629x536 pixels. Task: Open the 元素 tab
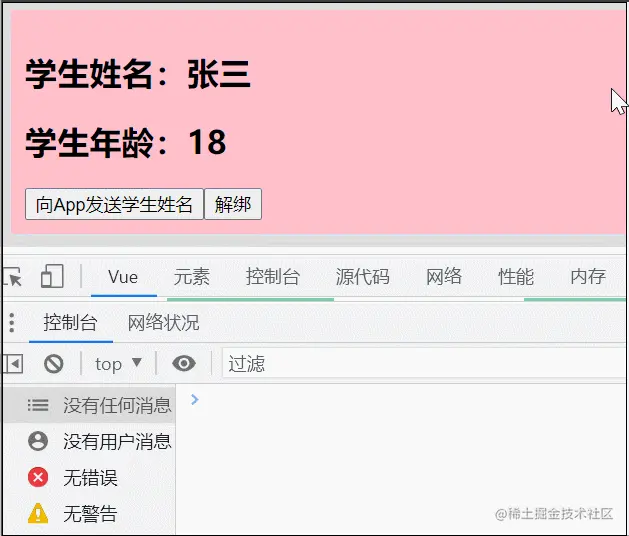(x=191, y=277)
